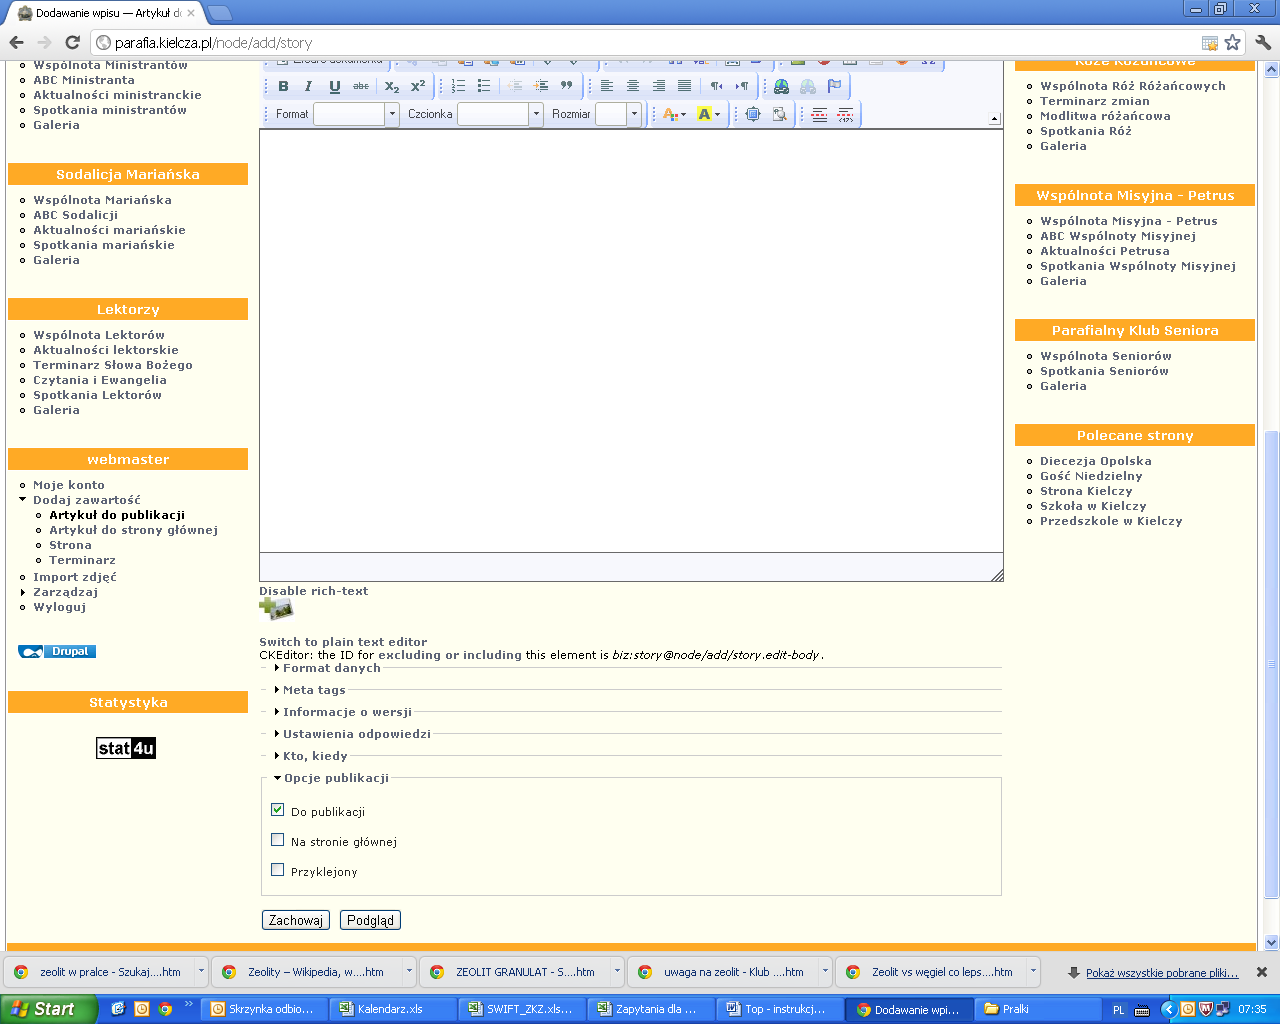Expand Ustawienia odpowiedzi section
The image size is (1280, 1024).
pos(356,734)
